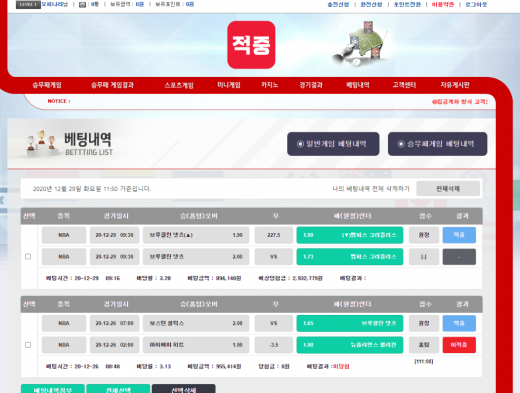
Task: Click the LEVEL 1 badge
Action: pos(28,4)
